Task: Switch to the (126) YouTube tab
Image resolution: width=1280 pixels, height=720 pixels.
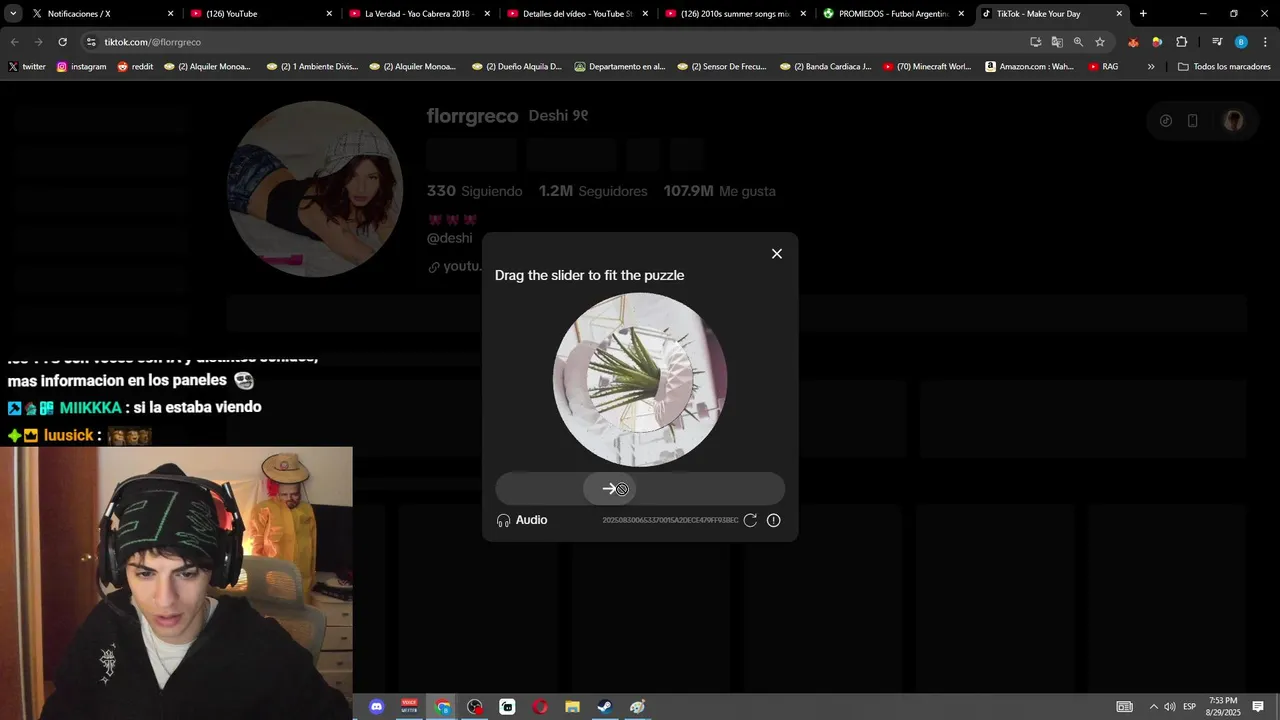Action: tap(260, 14)
